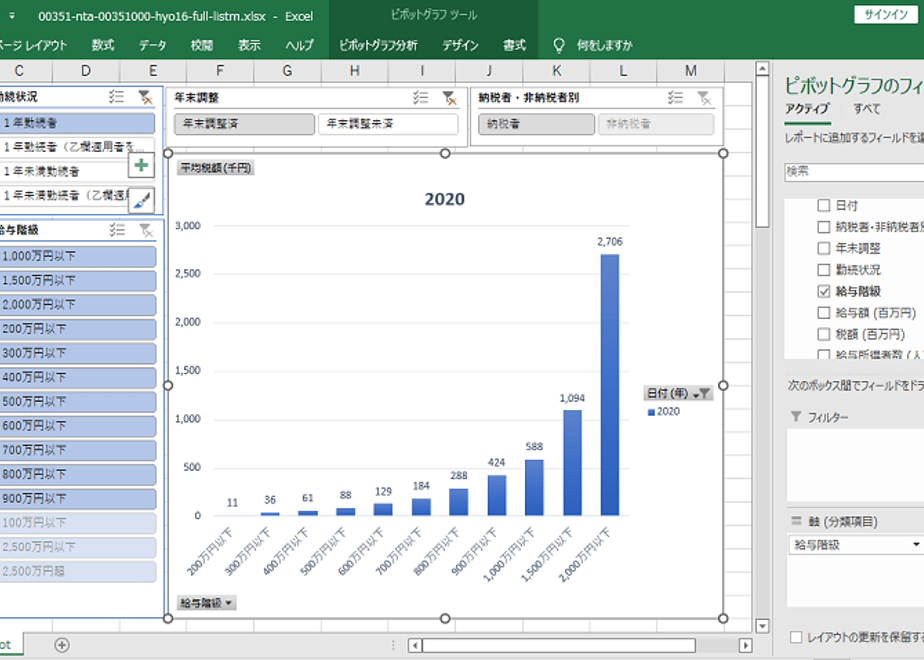This screenshot has width=924, height=660.
Task: Click the lightbulb tell-me icon
Action: coord(559,45)
